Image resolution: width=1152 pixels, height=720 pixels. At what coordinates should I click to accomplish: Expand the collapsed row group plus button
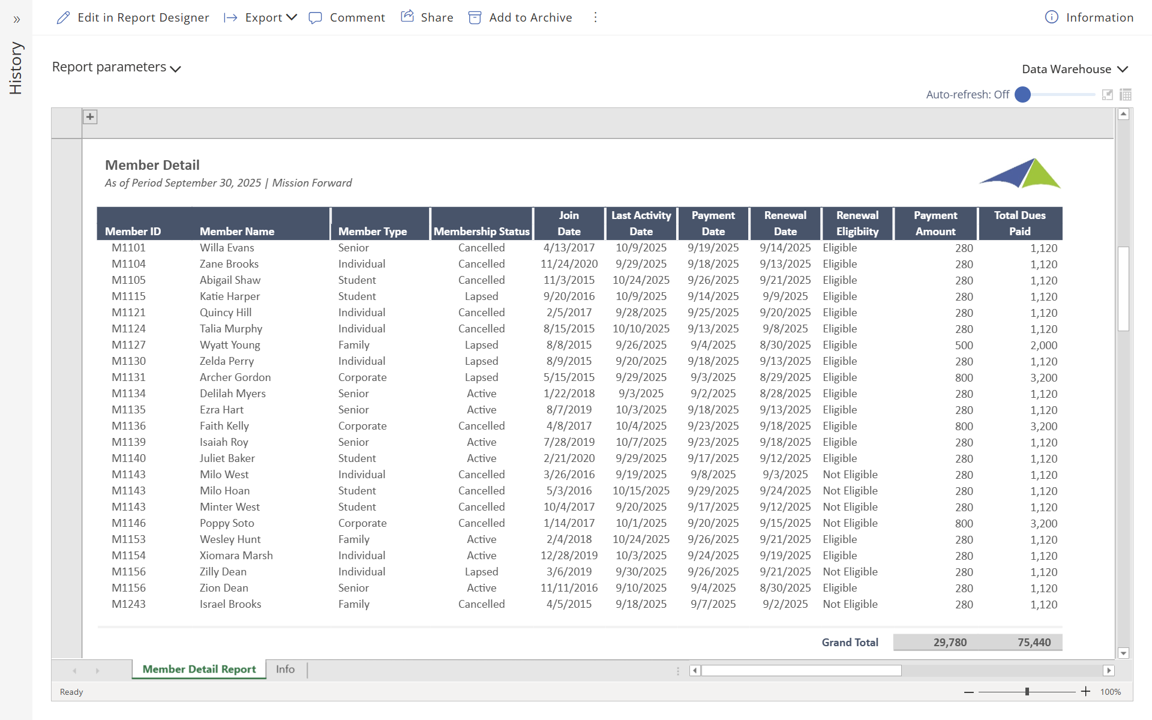(90, 117)
